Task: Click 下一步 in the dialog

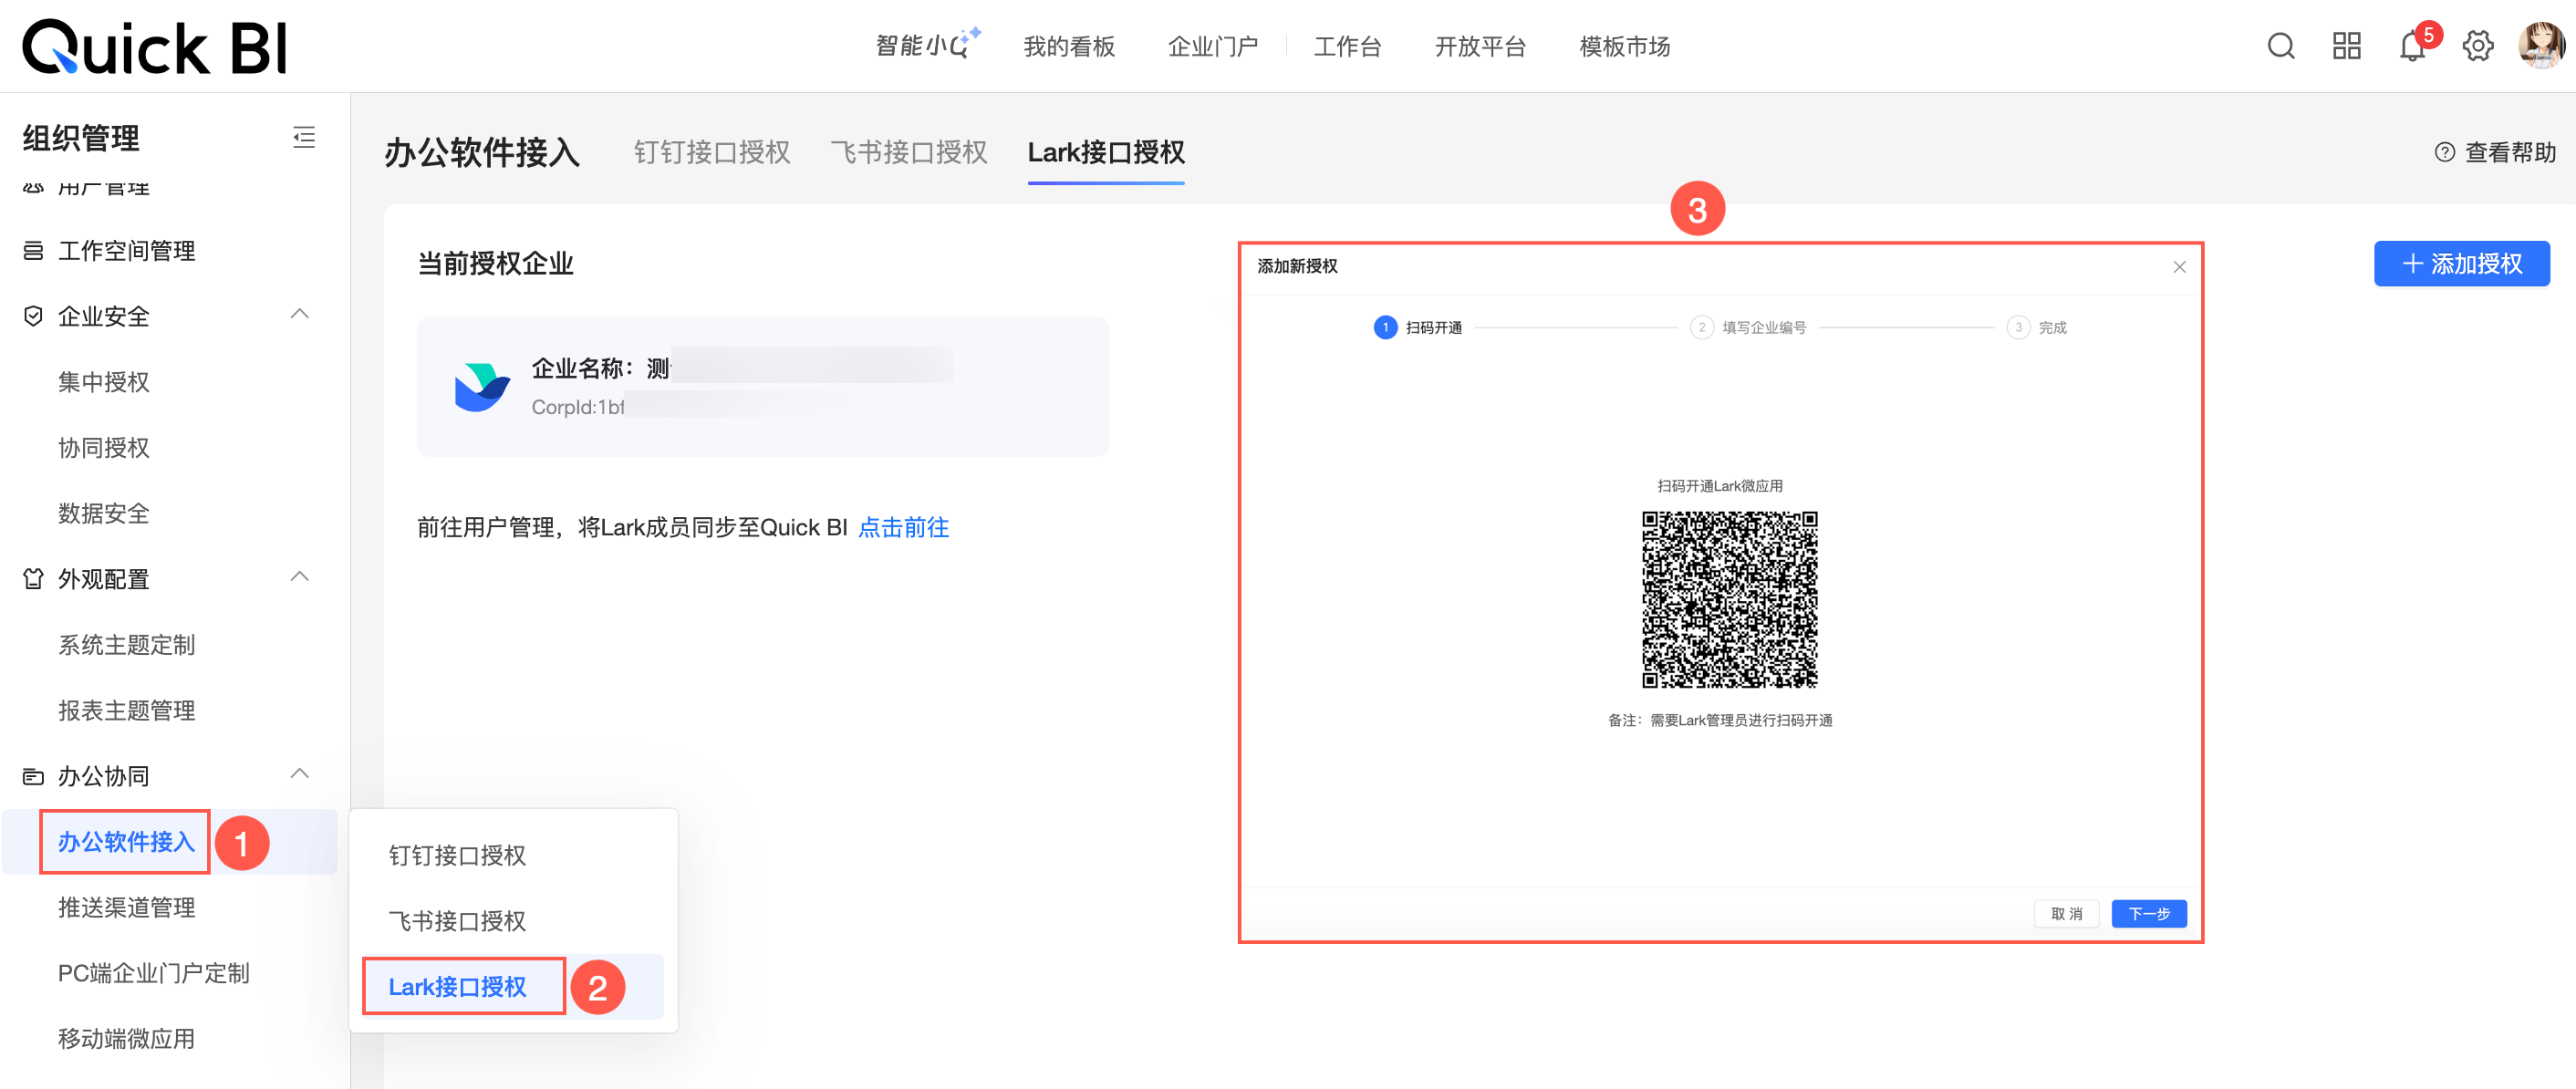Action: pos(2148,914)
